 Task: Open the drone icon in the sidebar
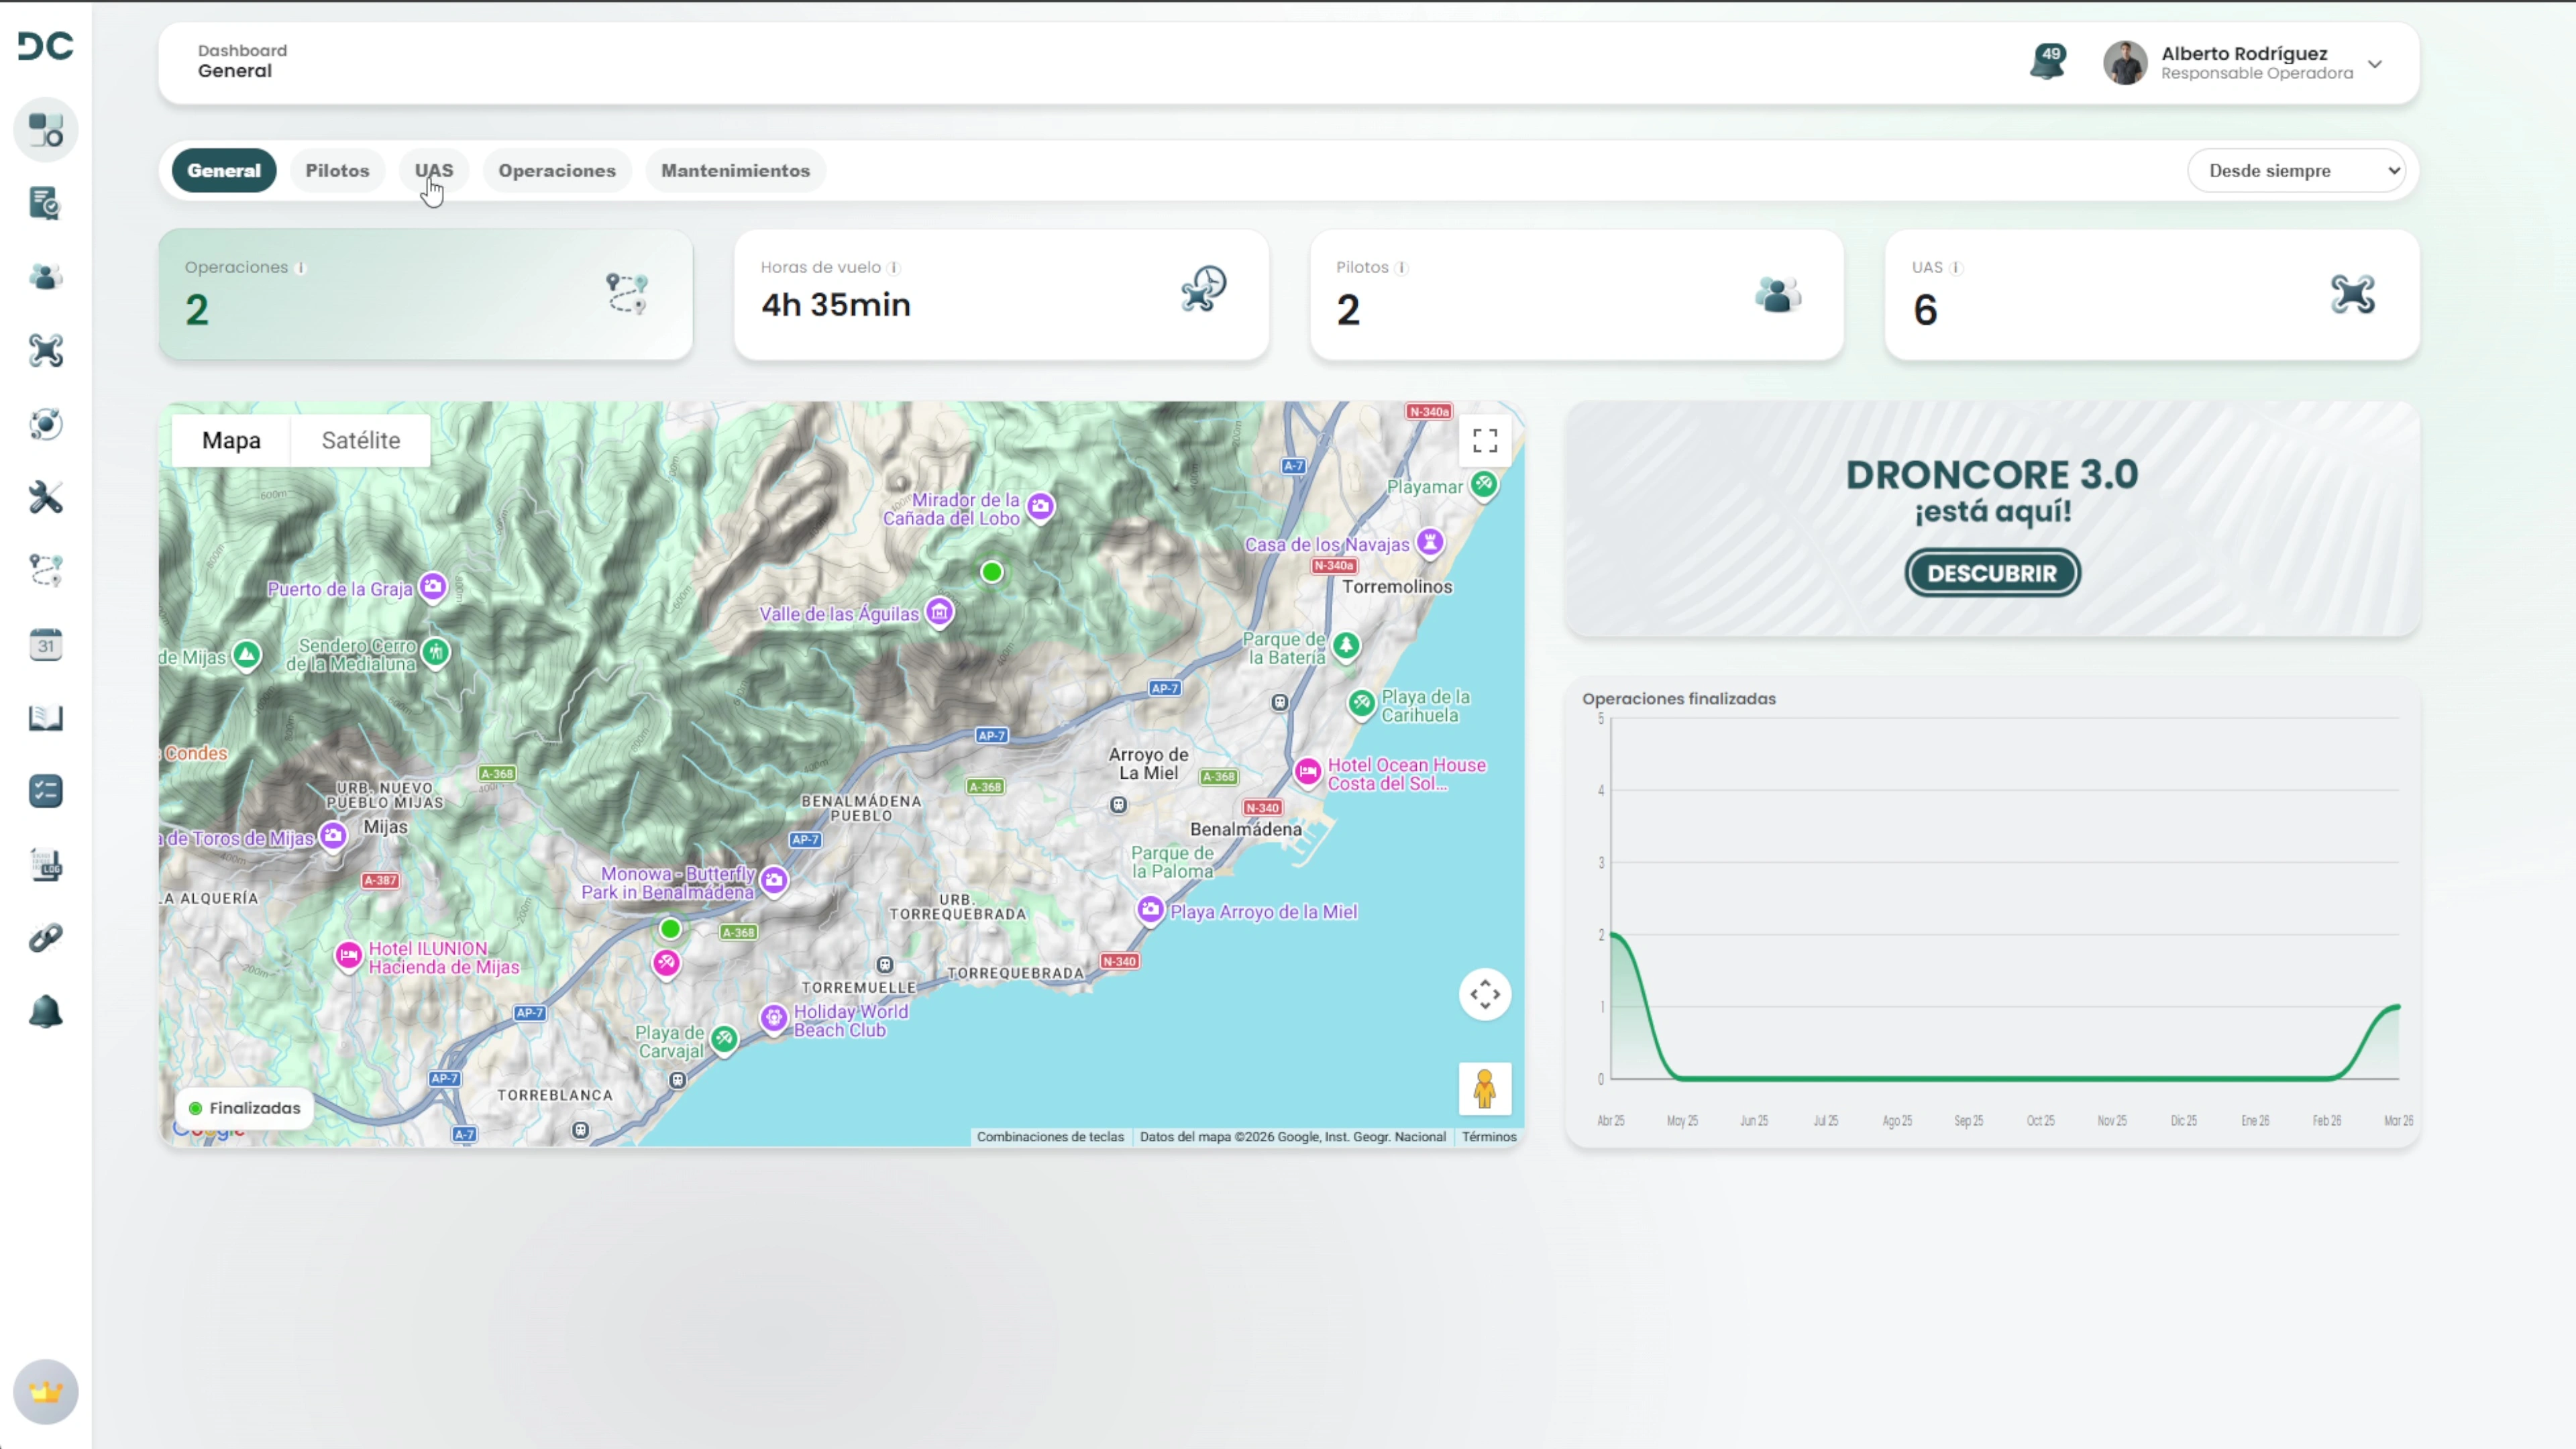click(46, 351)
